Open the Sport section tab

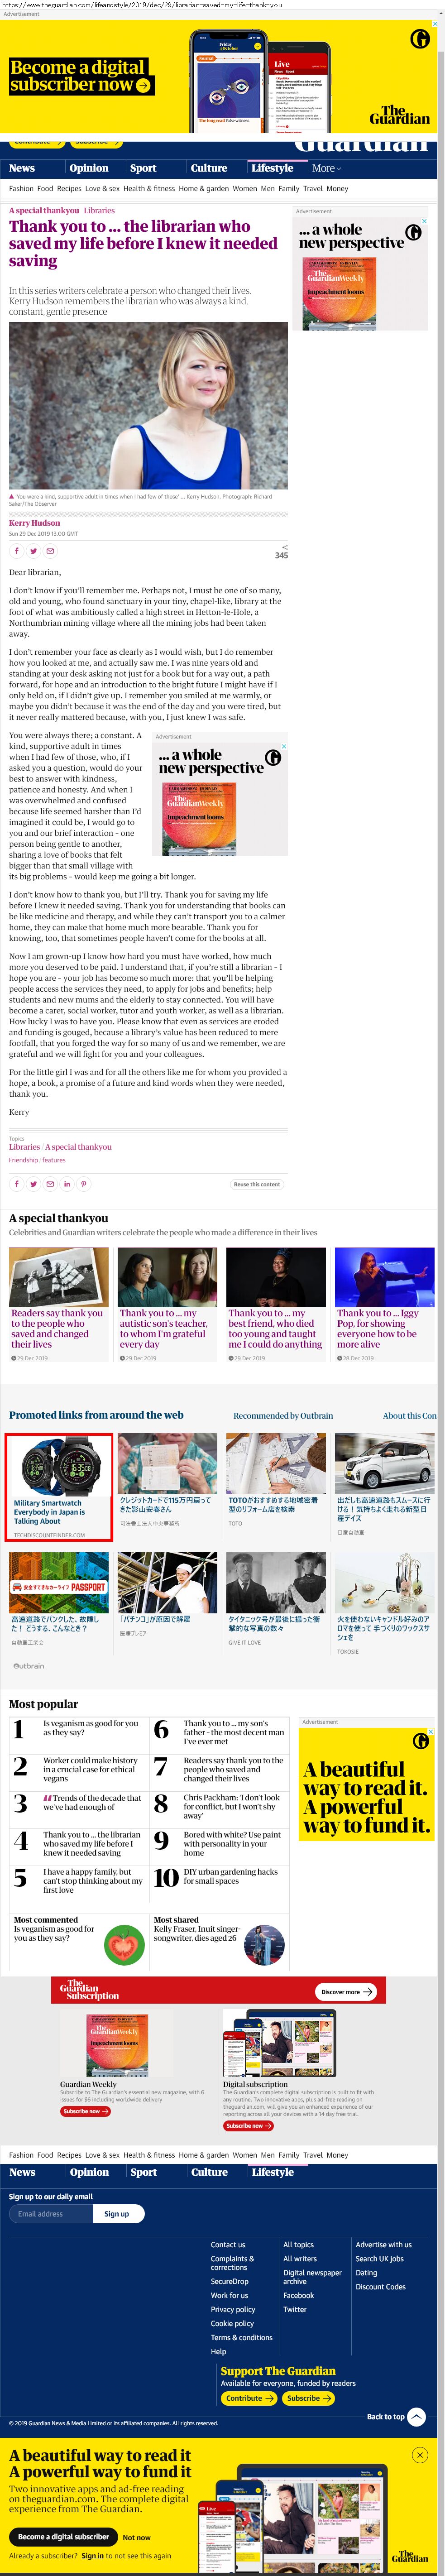143,168
